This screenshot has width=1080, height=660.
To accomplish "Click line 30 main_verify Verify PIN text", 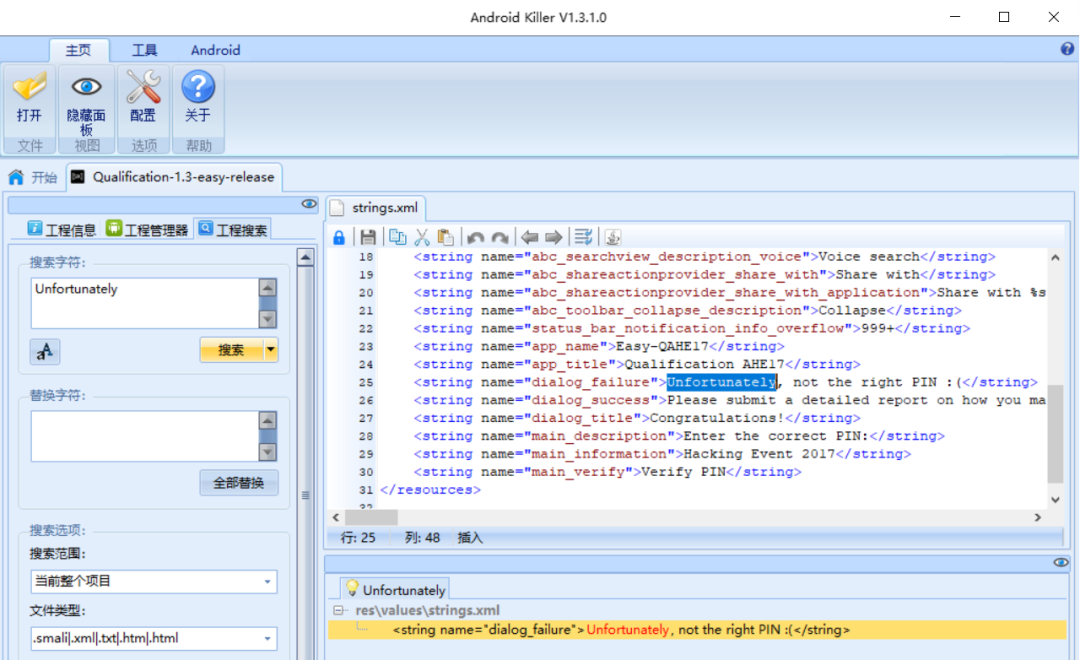I will (608, 472).
